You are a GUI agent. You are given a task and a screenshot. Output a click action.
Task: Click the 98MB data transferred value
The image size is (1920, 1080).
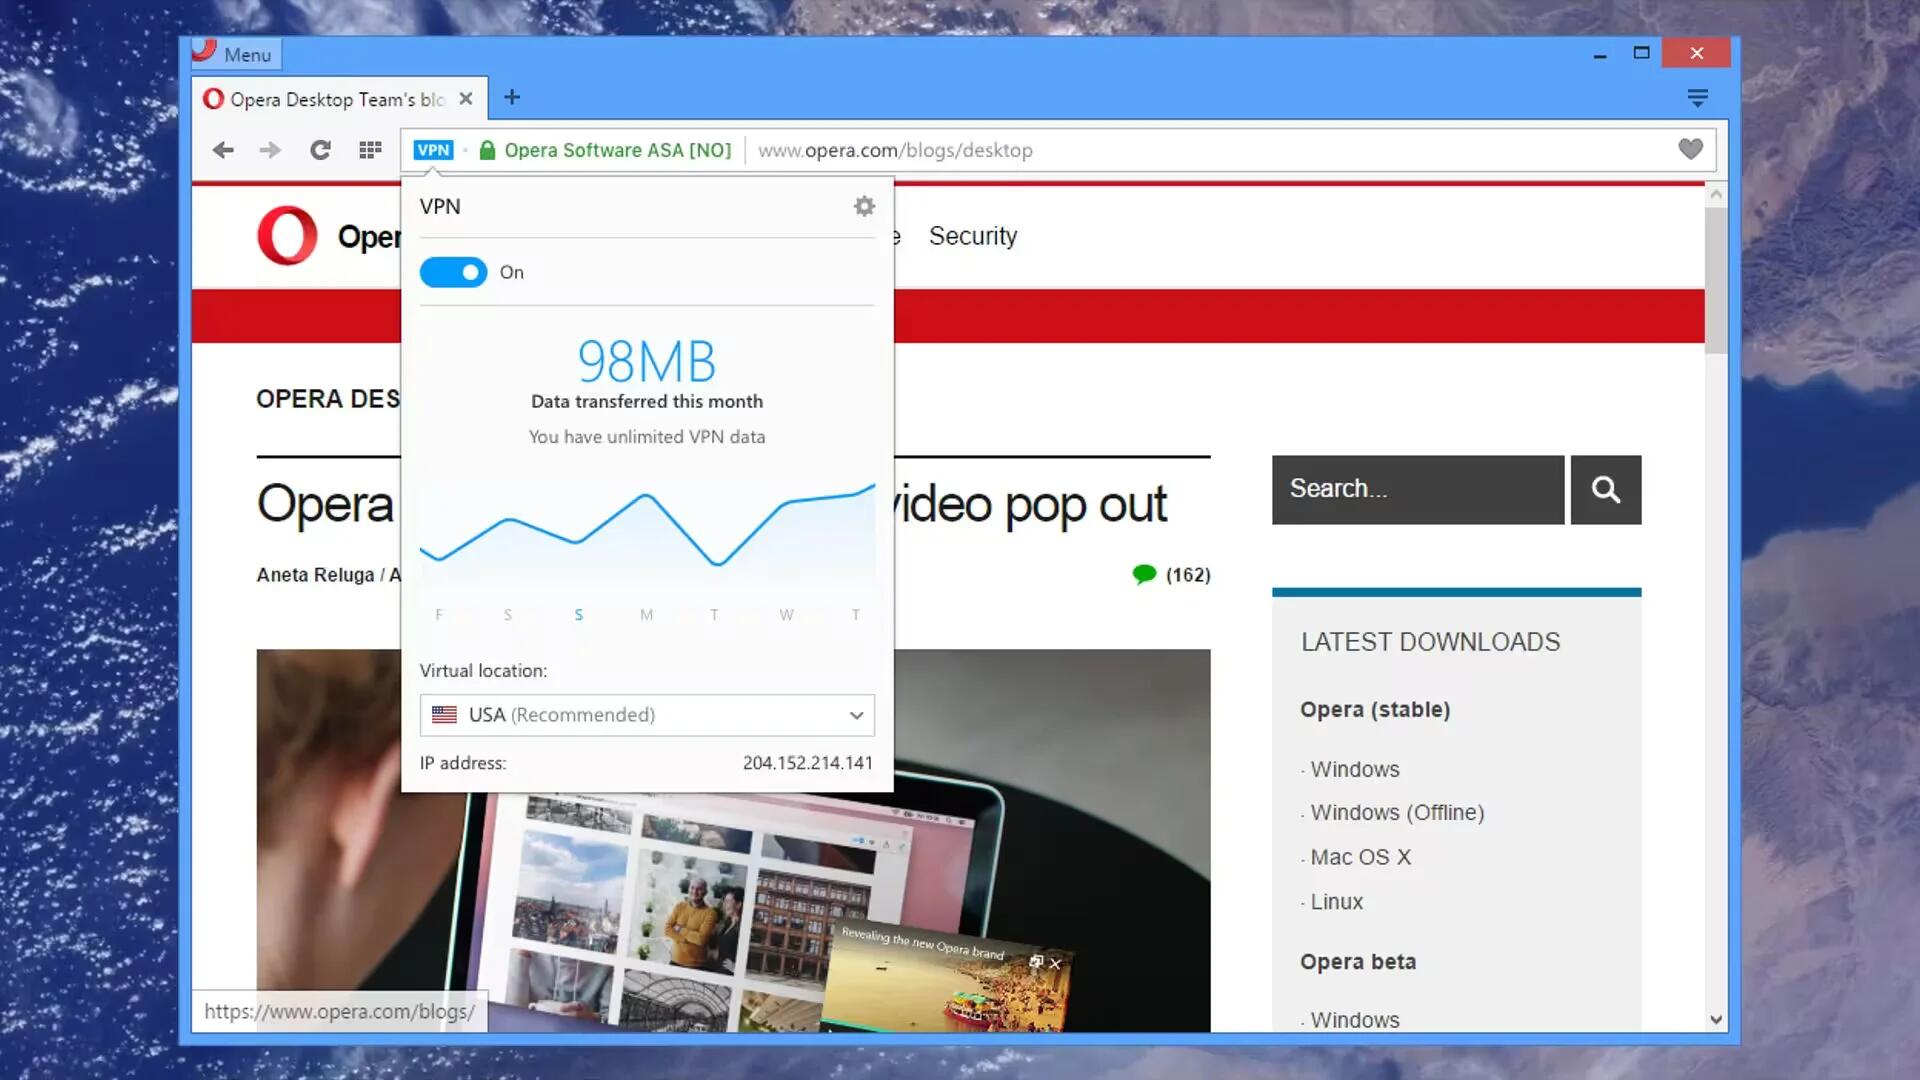[x=647, y=361]
